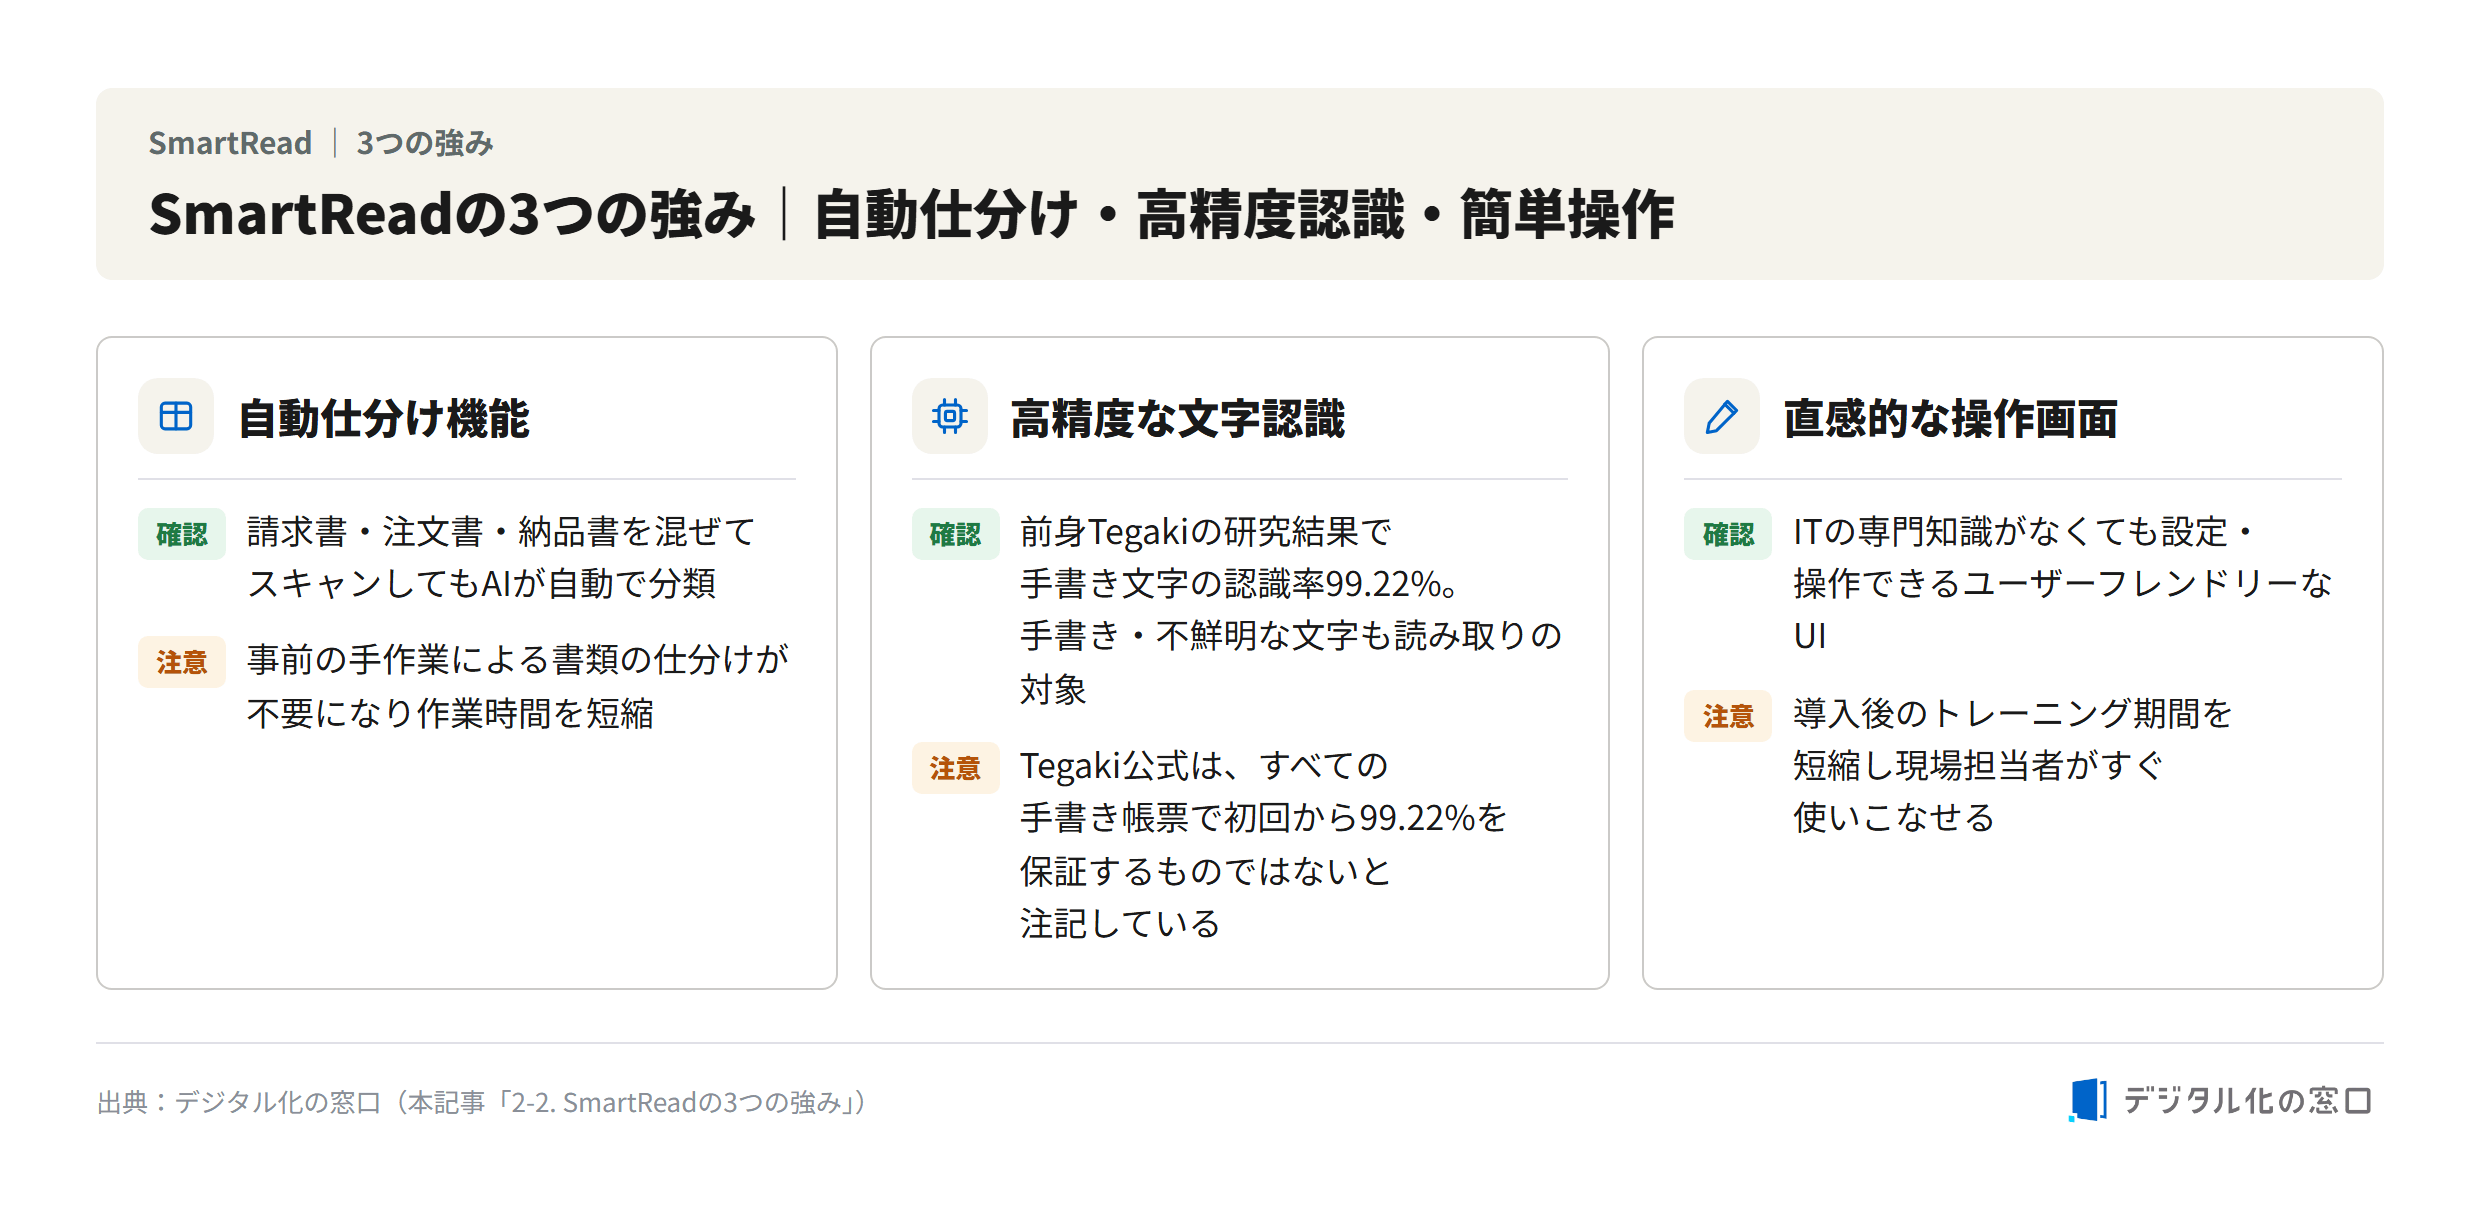
Task: Click the green 確認 badge in 自動仕分け機能 card
Action: (182, 534)
